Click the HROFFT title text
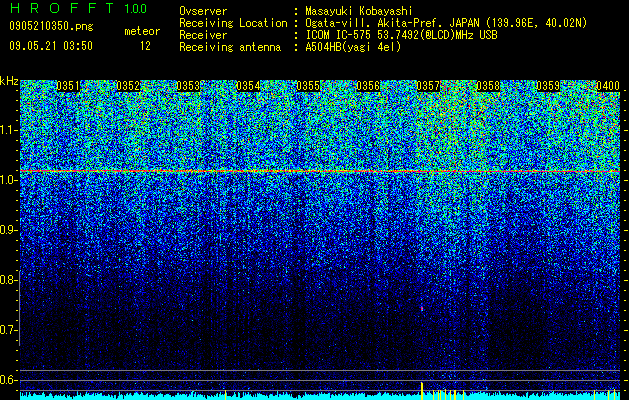This screenshot has height=400, width=629. coord(62,8)
